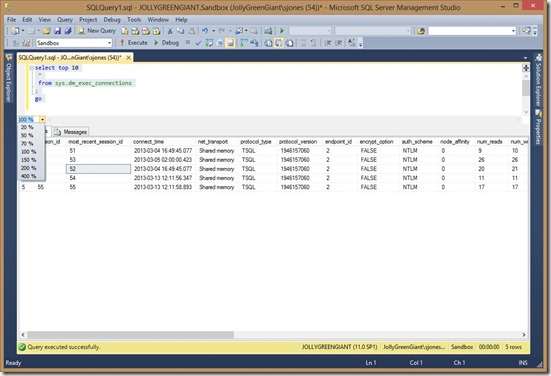The height and width of the screenshot is (376, 551).
Task: Toggle IntelliSense Enabled button
Action: coord(230,43)
